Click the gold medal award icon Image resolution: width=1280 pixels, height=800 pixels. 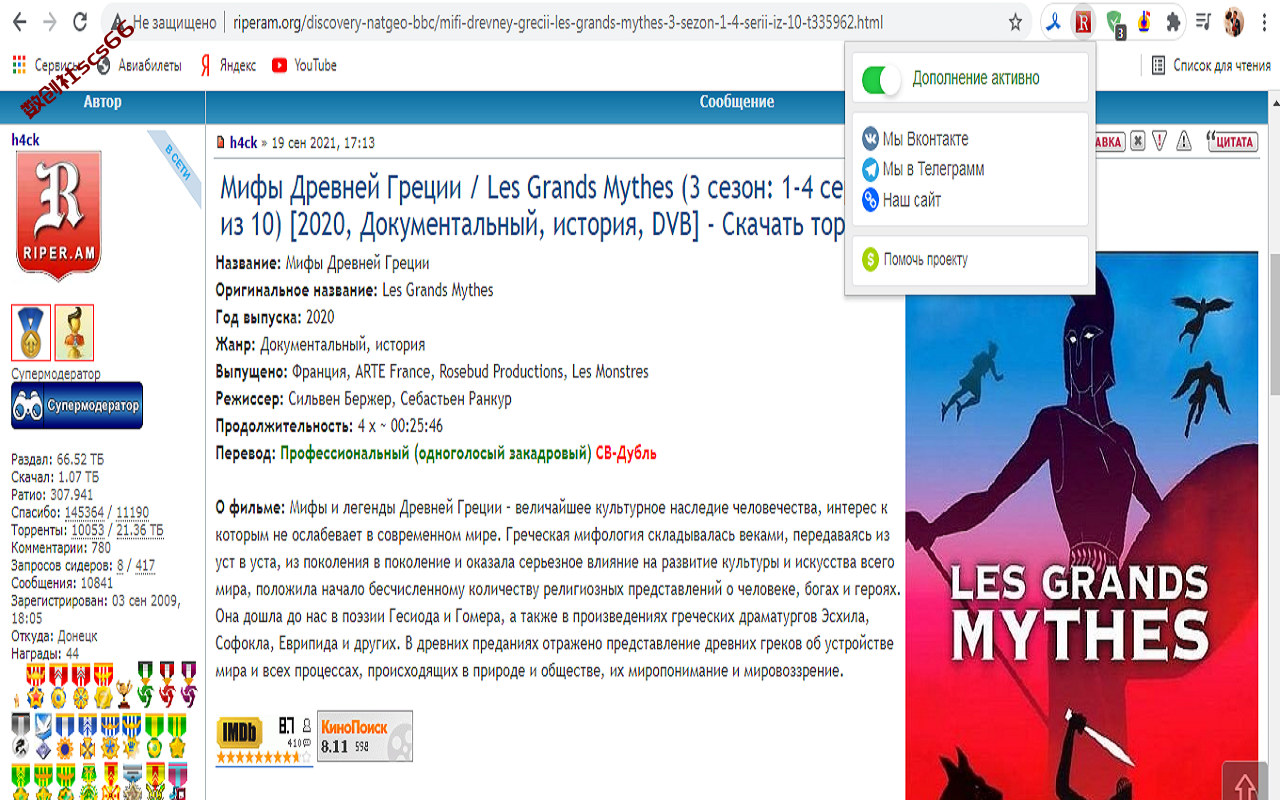pyautogui.click(x=31, y=332)
